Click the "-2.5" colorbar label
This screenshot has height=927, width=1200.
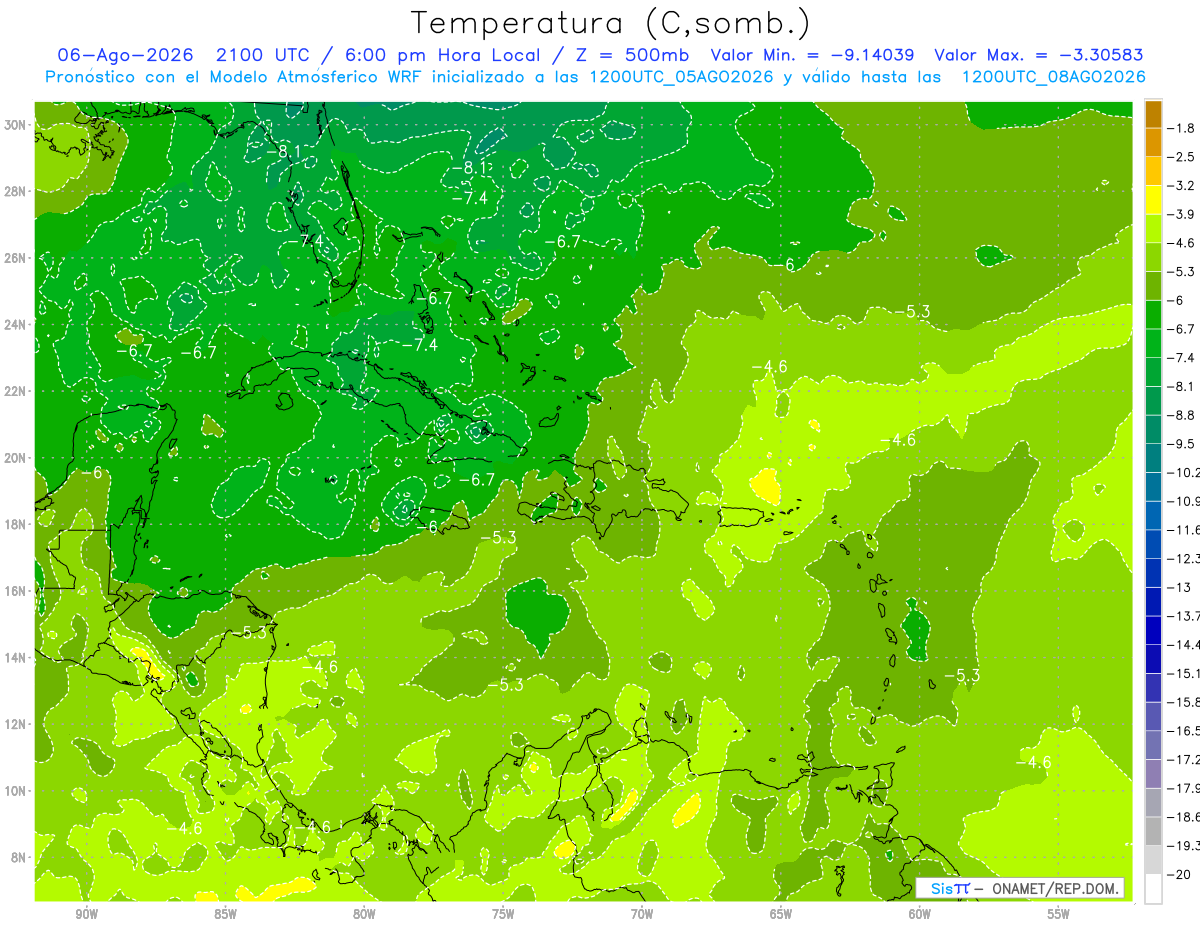click(x=1183, y=157)
